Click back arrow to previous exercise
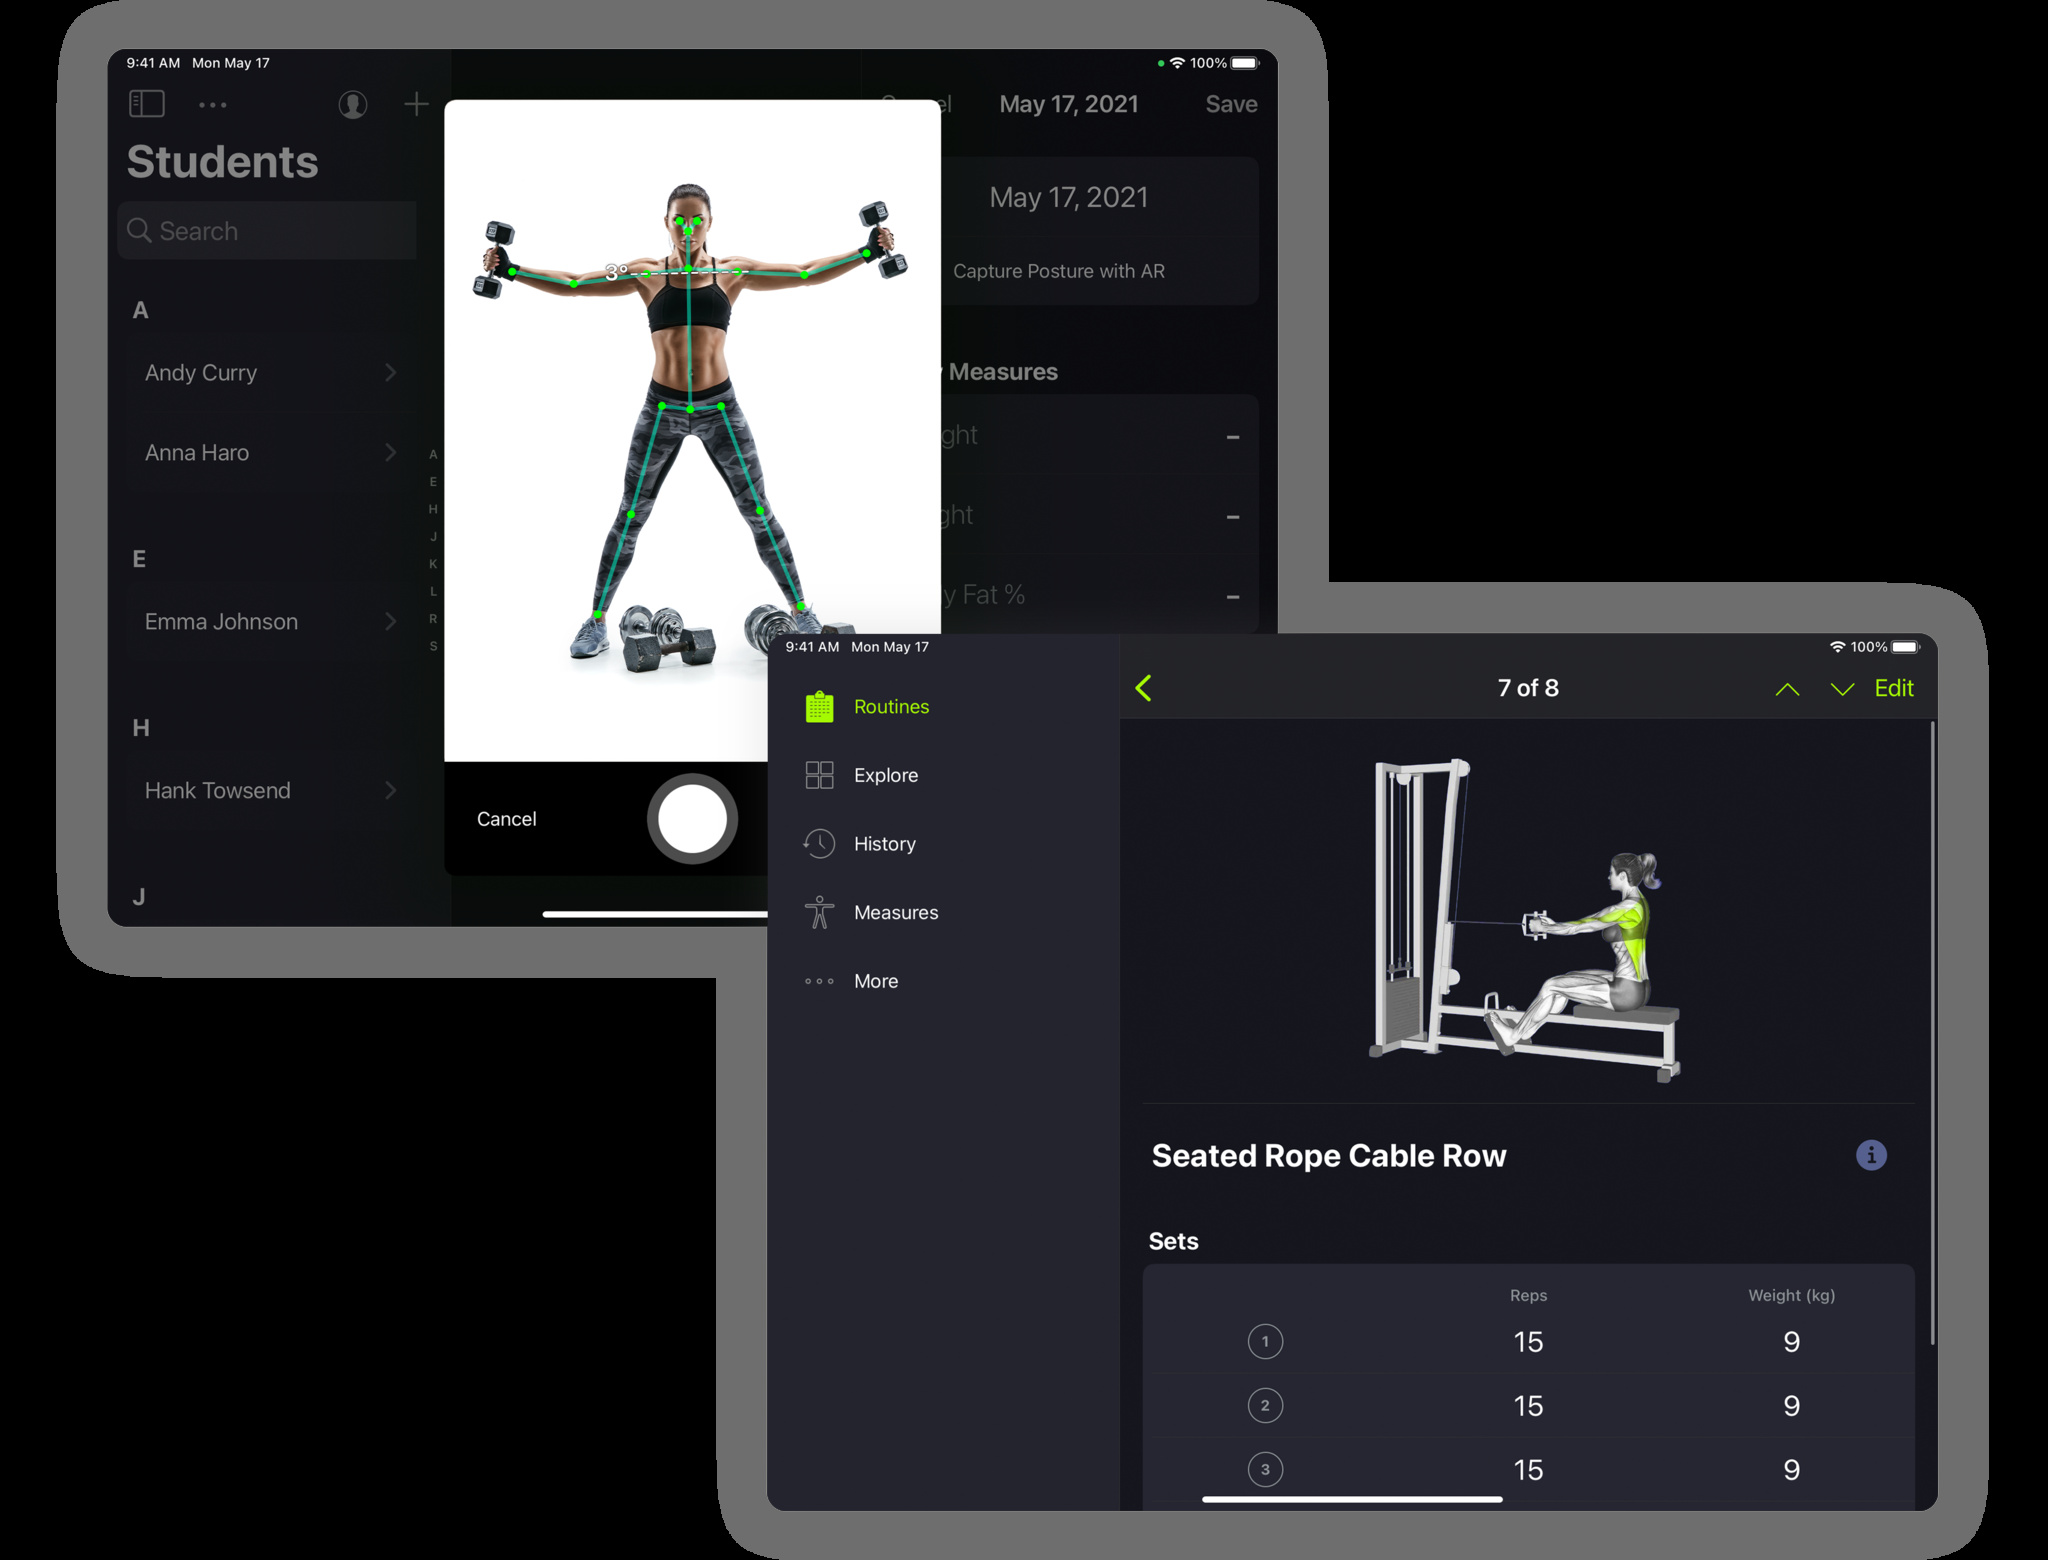 pyautogui.click(x=1147, y=688)
